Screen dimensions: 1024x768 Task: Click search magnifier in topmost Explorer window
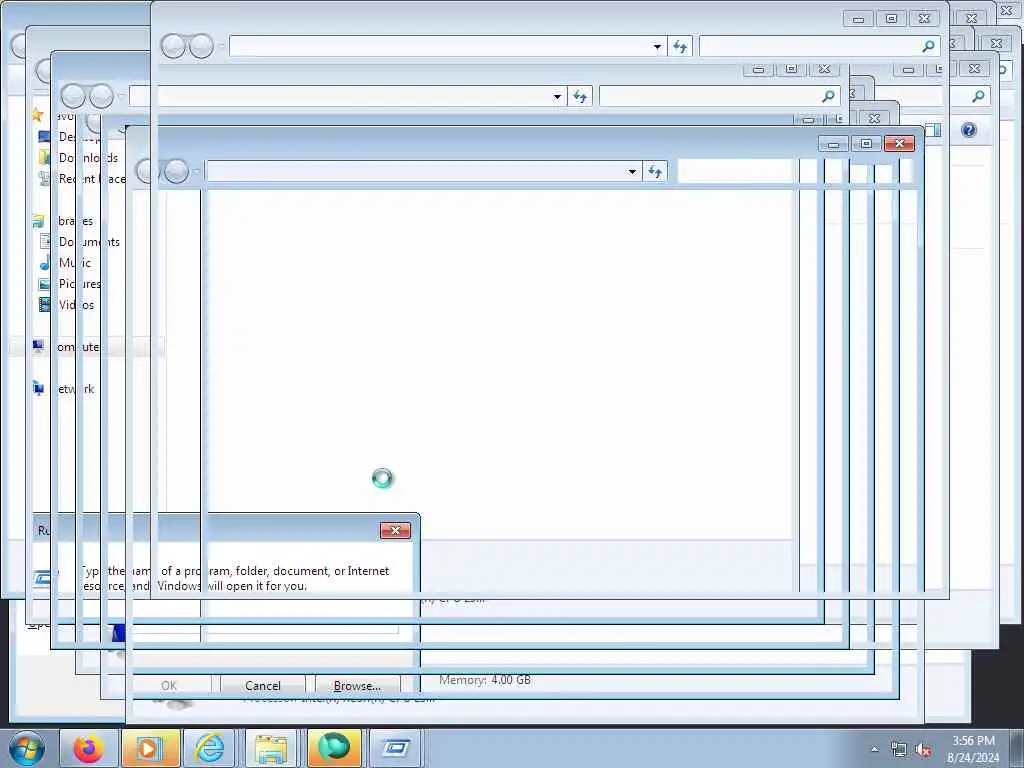(x=928, y=46)
